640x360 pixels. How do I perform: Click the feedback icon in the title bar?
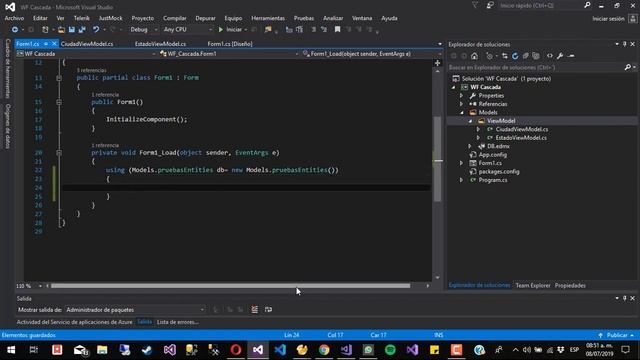tap(490, 5)
